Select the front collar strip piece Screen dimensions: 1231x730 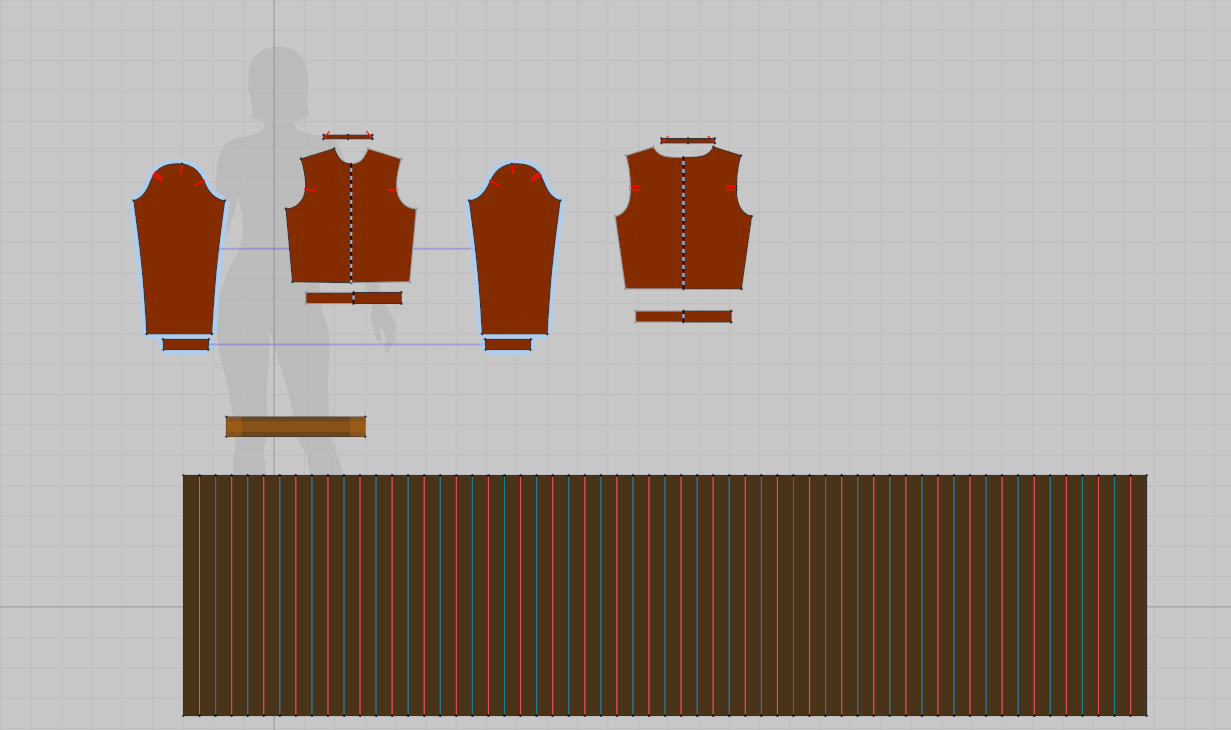[x=348, y=136]
